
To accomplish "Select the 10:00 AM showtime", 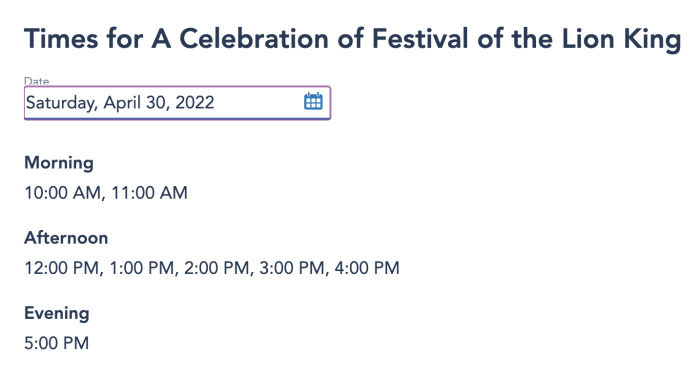I will pyautogui.click(x=62, y=193).
